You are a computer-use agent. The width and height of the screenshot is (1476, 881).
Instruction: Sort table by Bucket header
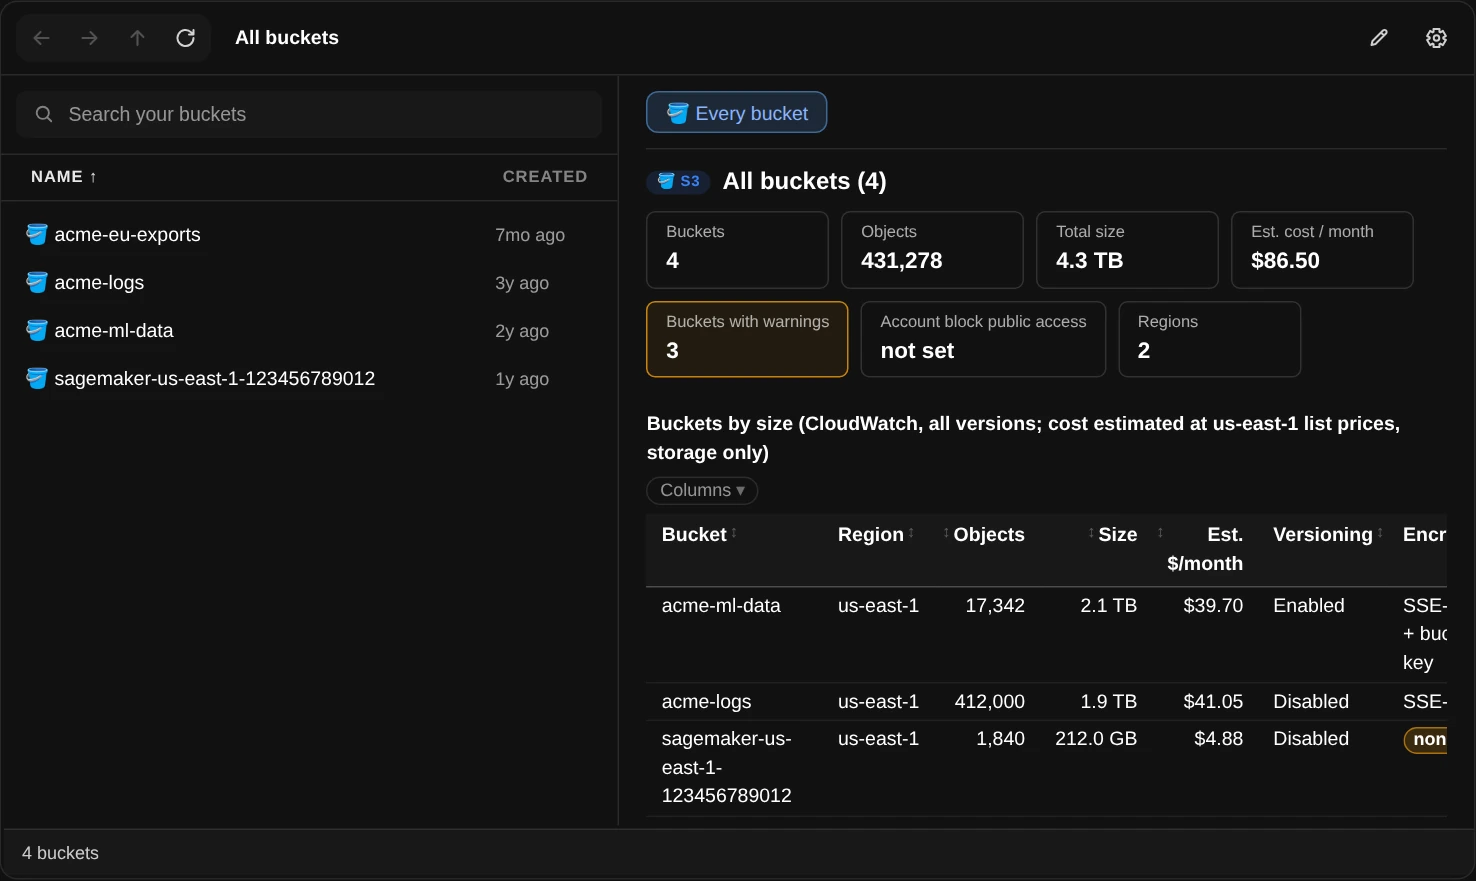point(699,534)
